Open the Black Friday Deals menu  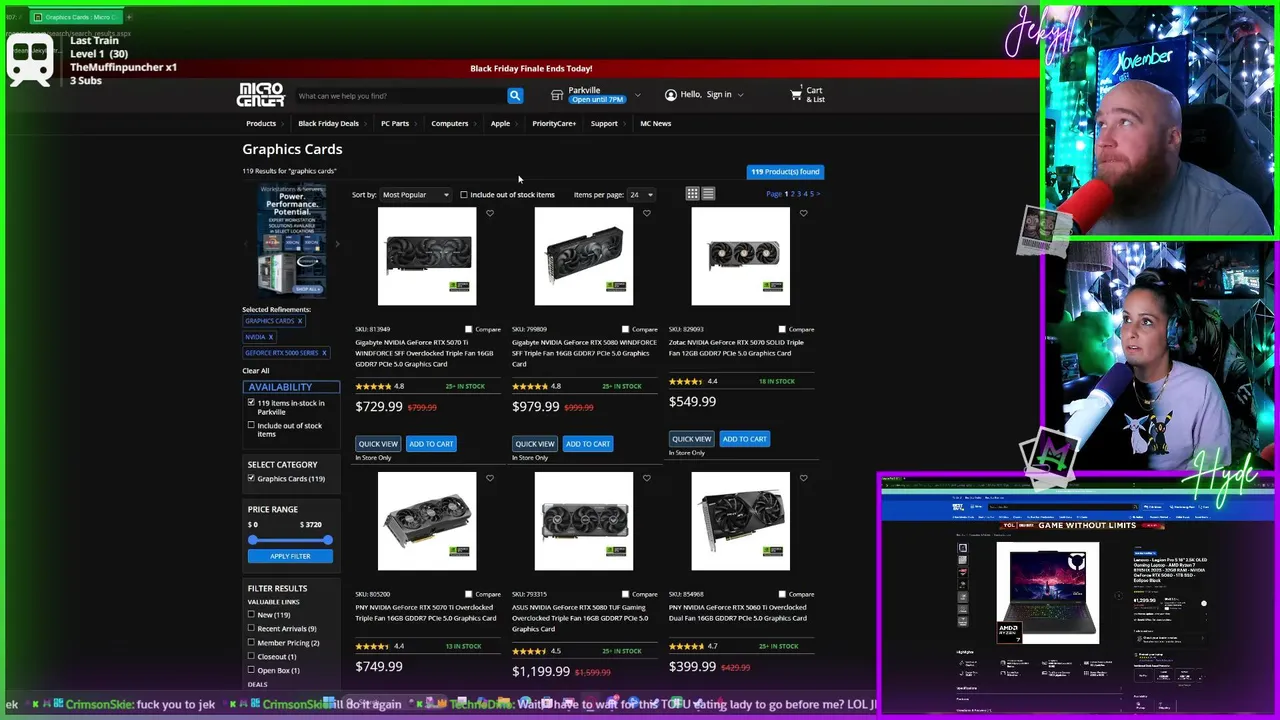(x=328, y=124)
